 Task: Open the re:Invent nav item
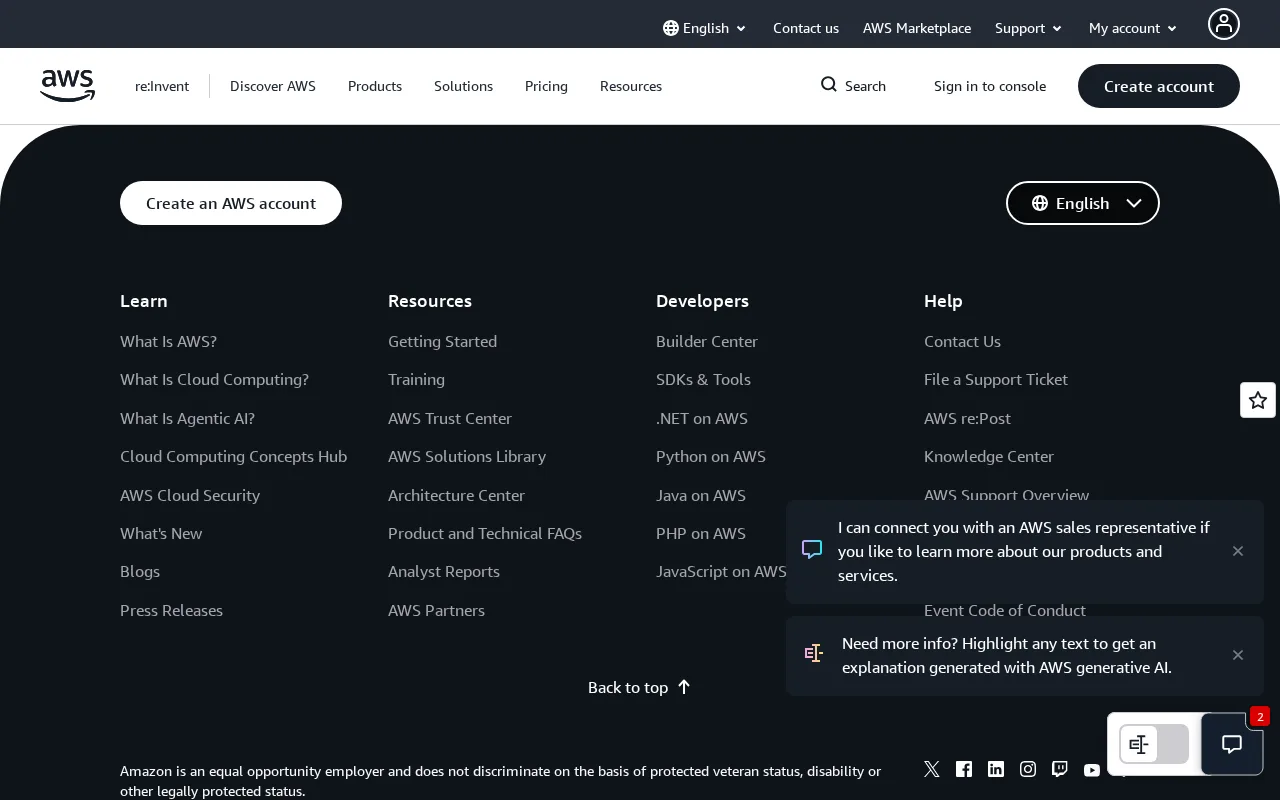tap(162, 86)
